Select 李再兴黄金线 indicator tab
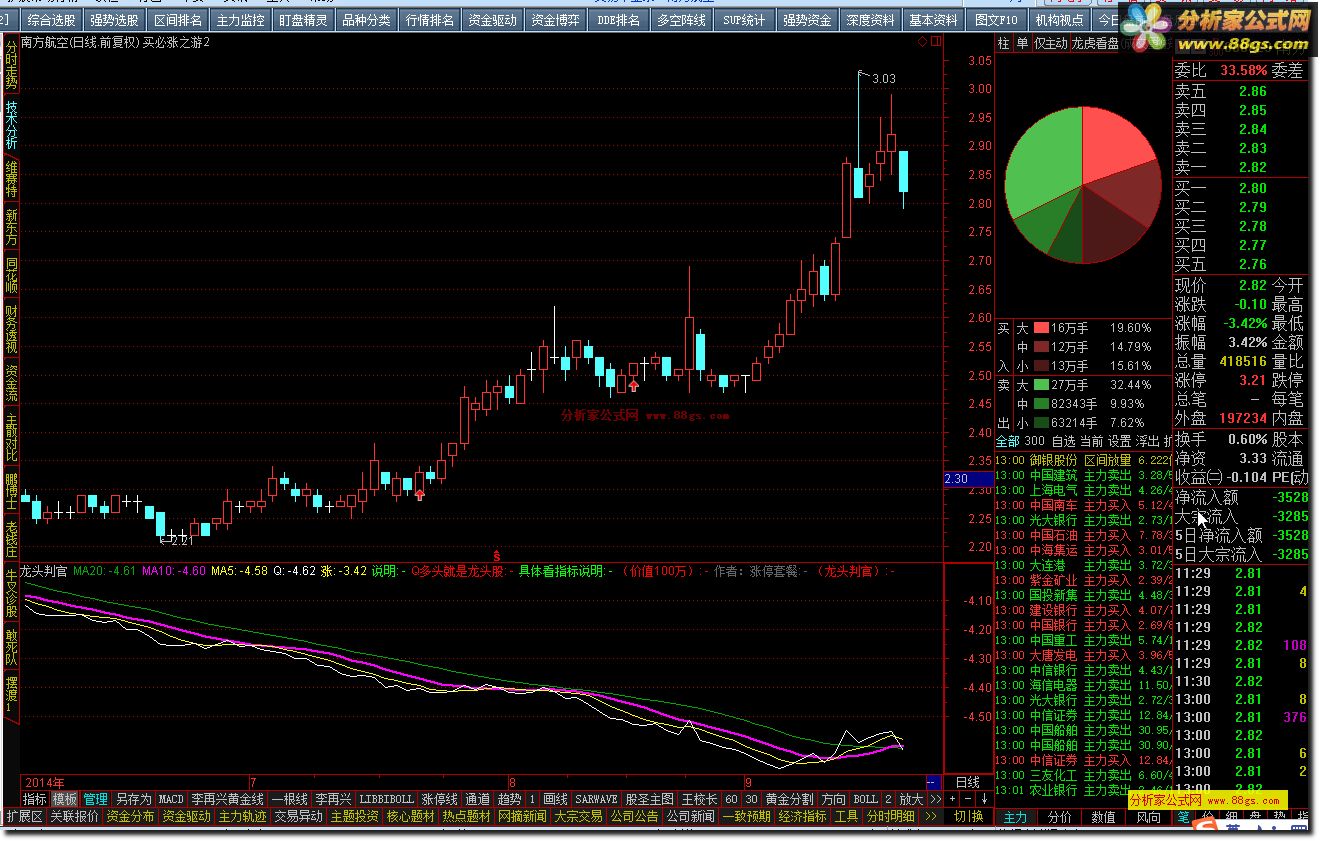 pos(228,799)
